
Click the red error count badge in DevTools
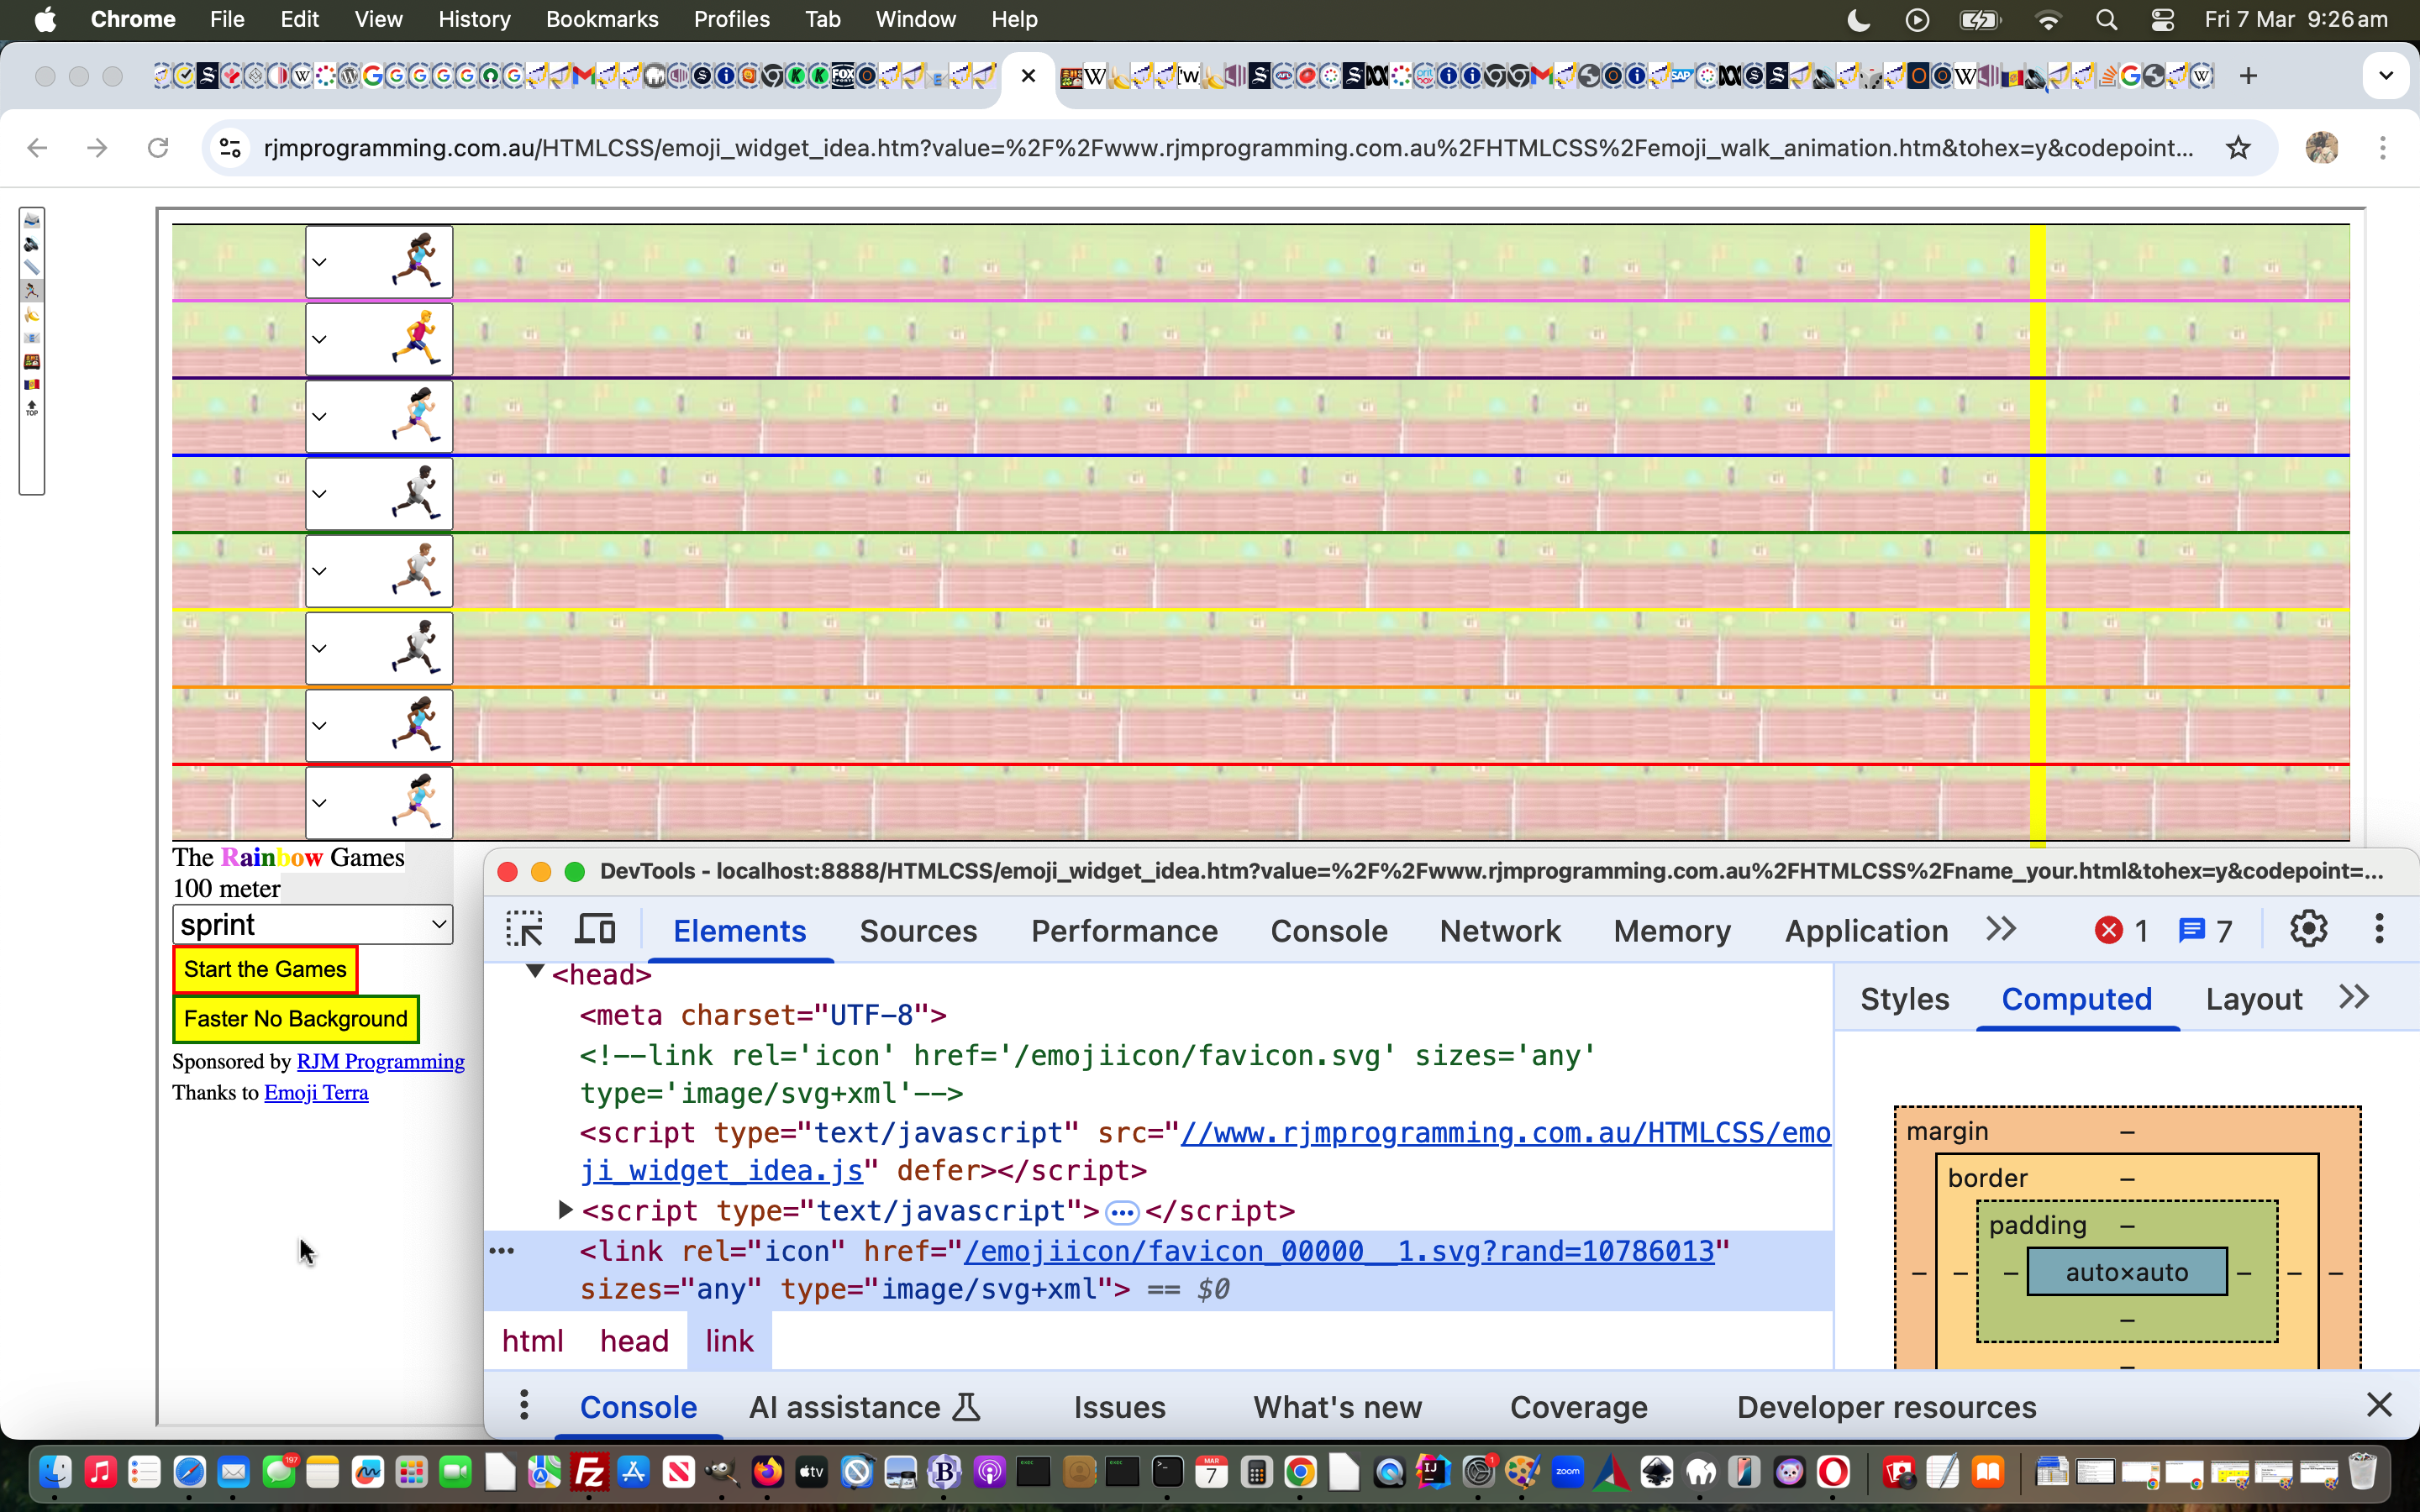pos(2121,931)
